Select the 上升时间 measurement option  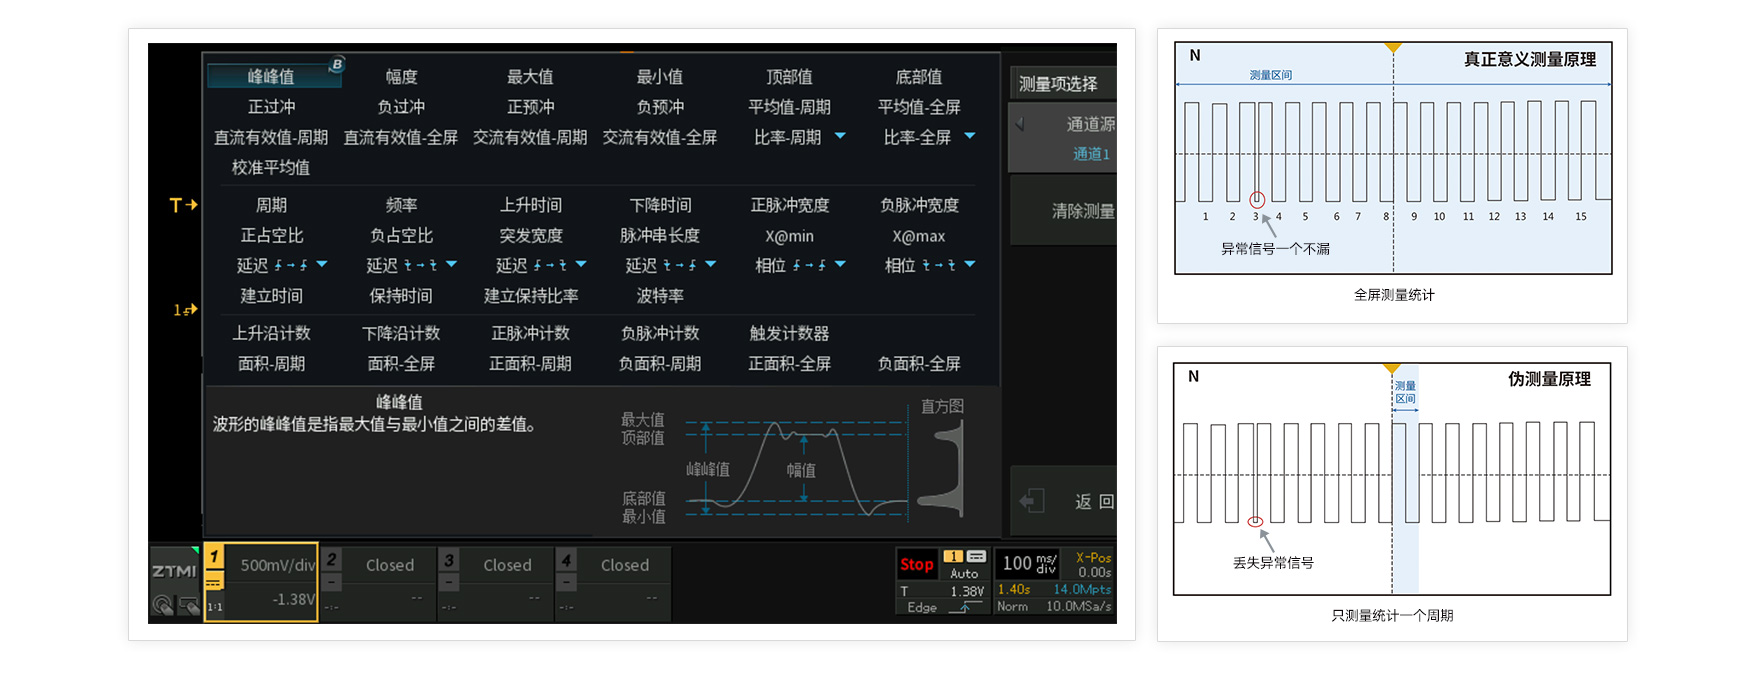click(531, 205)
